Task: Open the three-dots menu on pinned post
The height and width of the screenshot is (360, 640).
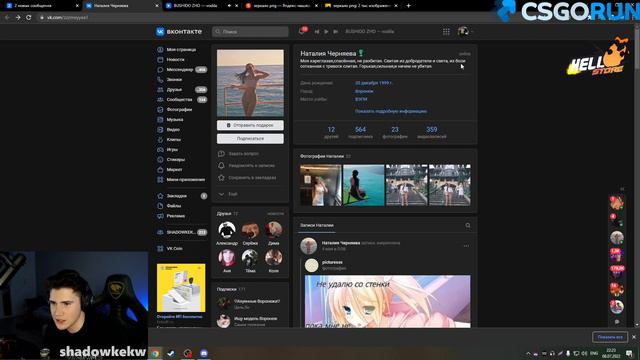Action: click(x=466, y=246)
